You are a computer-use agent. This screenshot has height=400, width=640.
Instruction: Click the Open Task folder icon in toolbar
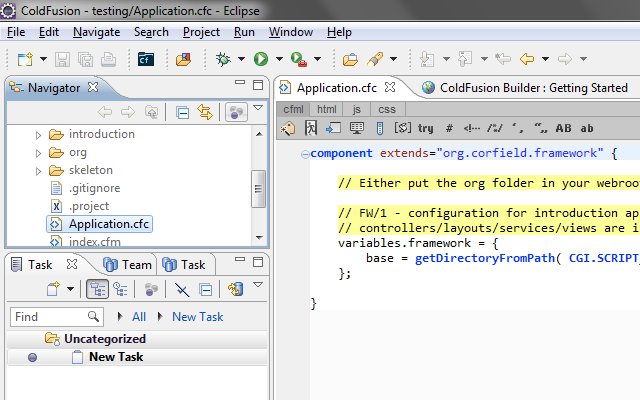click(350, 59)
